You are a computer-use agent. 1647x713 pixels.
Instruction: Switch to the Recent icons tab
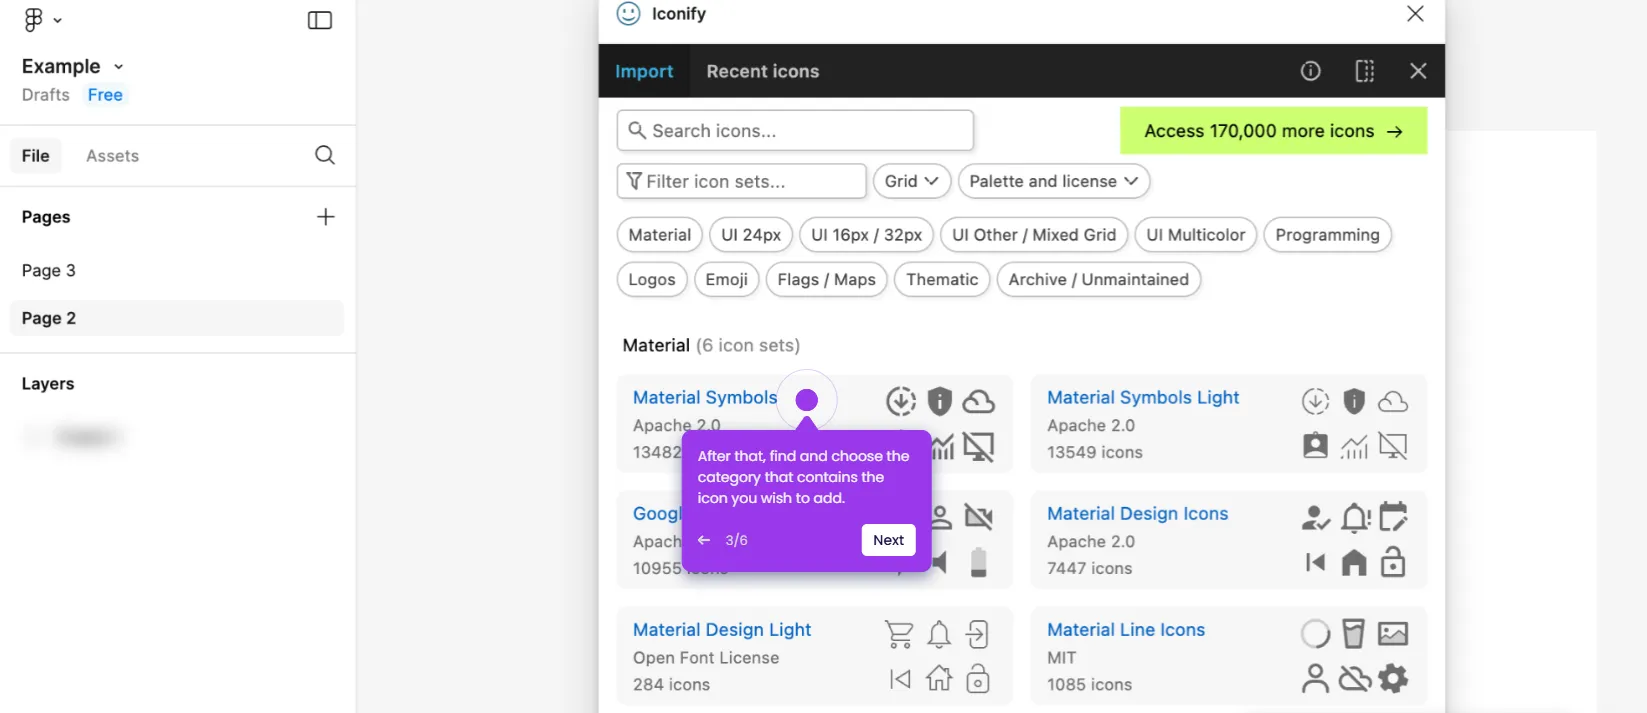point(763,71)
